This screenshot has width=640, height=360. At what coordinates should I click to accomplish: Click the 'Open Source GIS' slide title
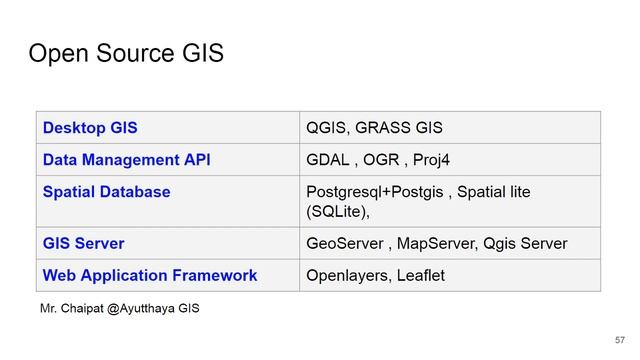(126, 53)
